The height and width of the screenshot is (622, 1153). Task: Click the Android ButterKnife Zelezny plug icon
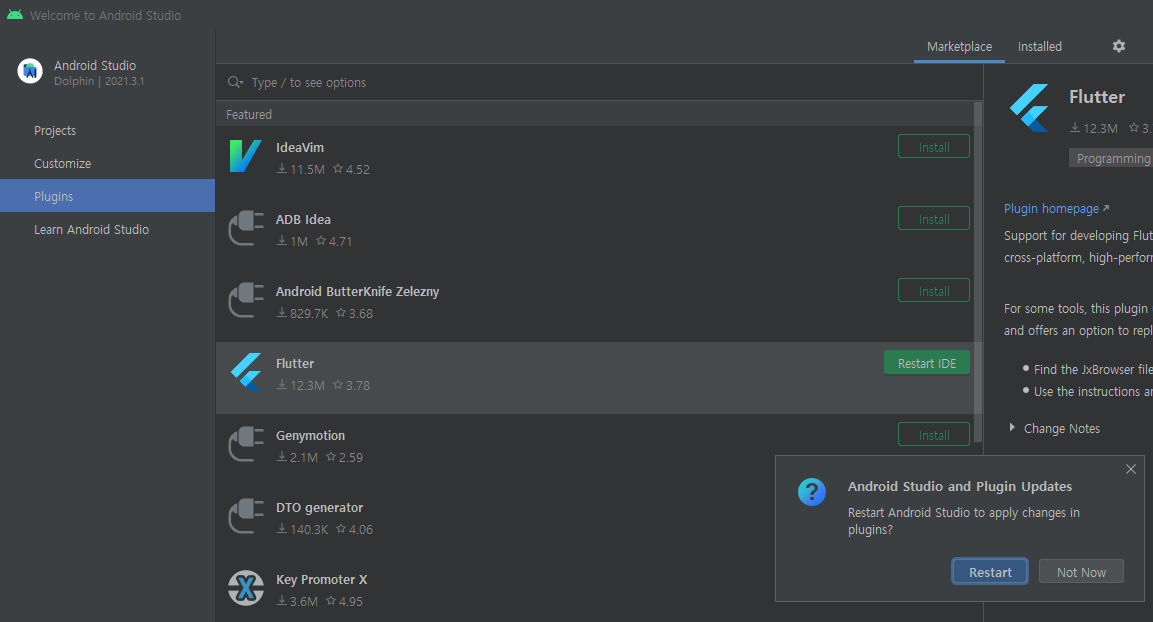point(246,300)
